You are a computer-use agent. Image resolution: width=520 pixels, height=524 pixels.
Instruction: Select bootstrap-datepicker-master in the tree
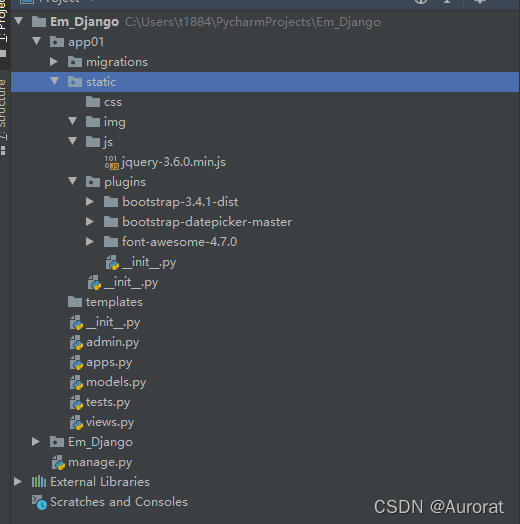(207, 222)
